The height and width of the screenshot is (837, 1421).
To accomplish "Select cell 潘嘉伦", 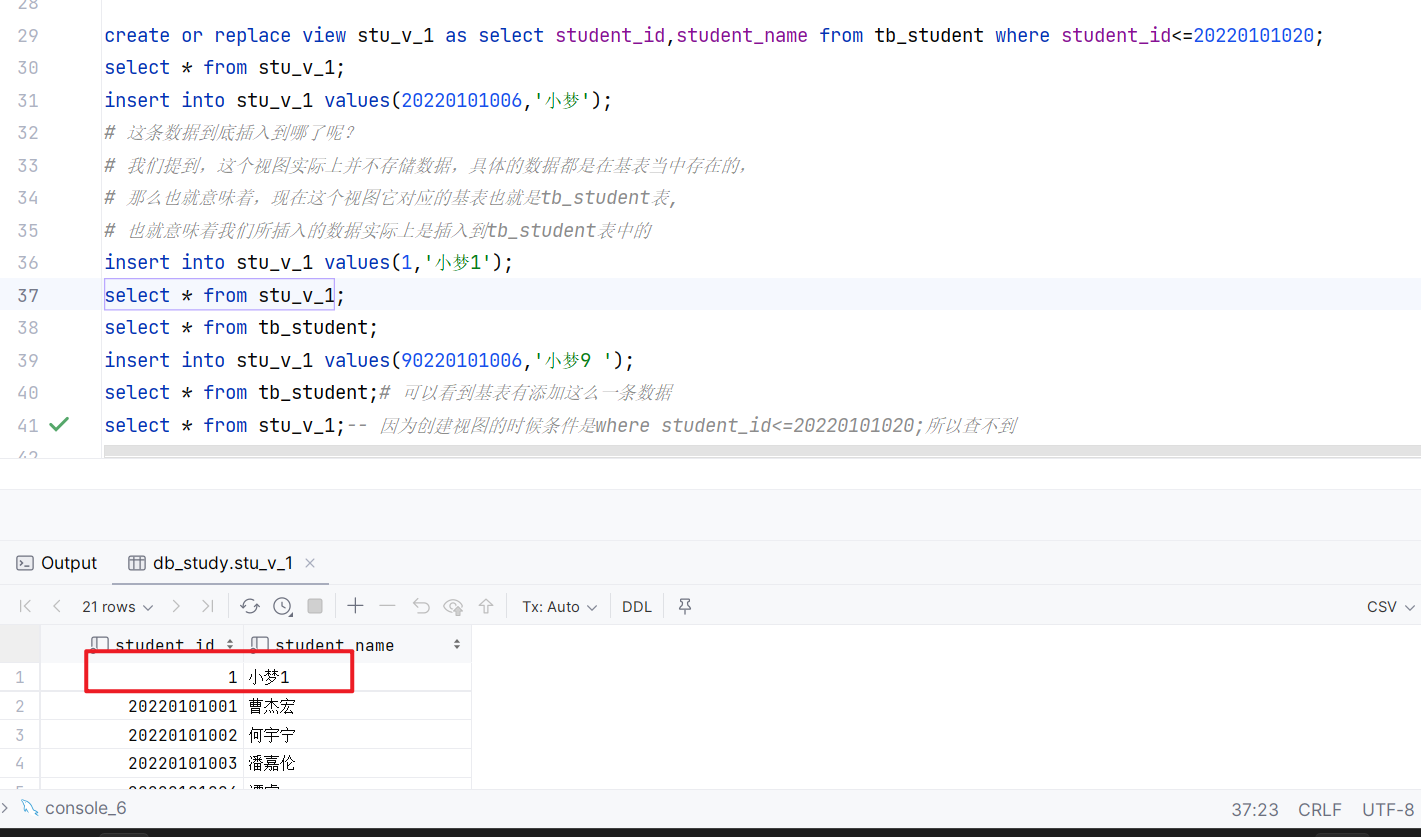I will click(357, 763).
